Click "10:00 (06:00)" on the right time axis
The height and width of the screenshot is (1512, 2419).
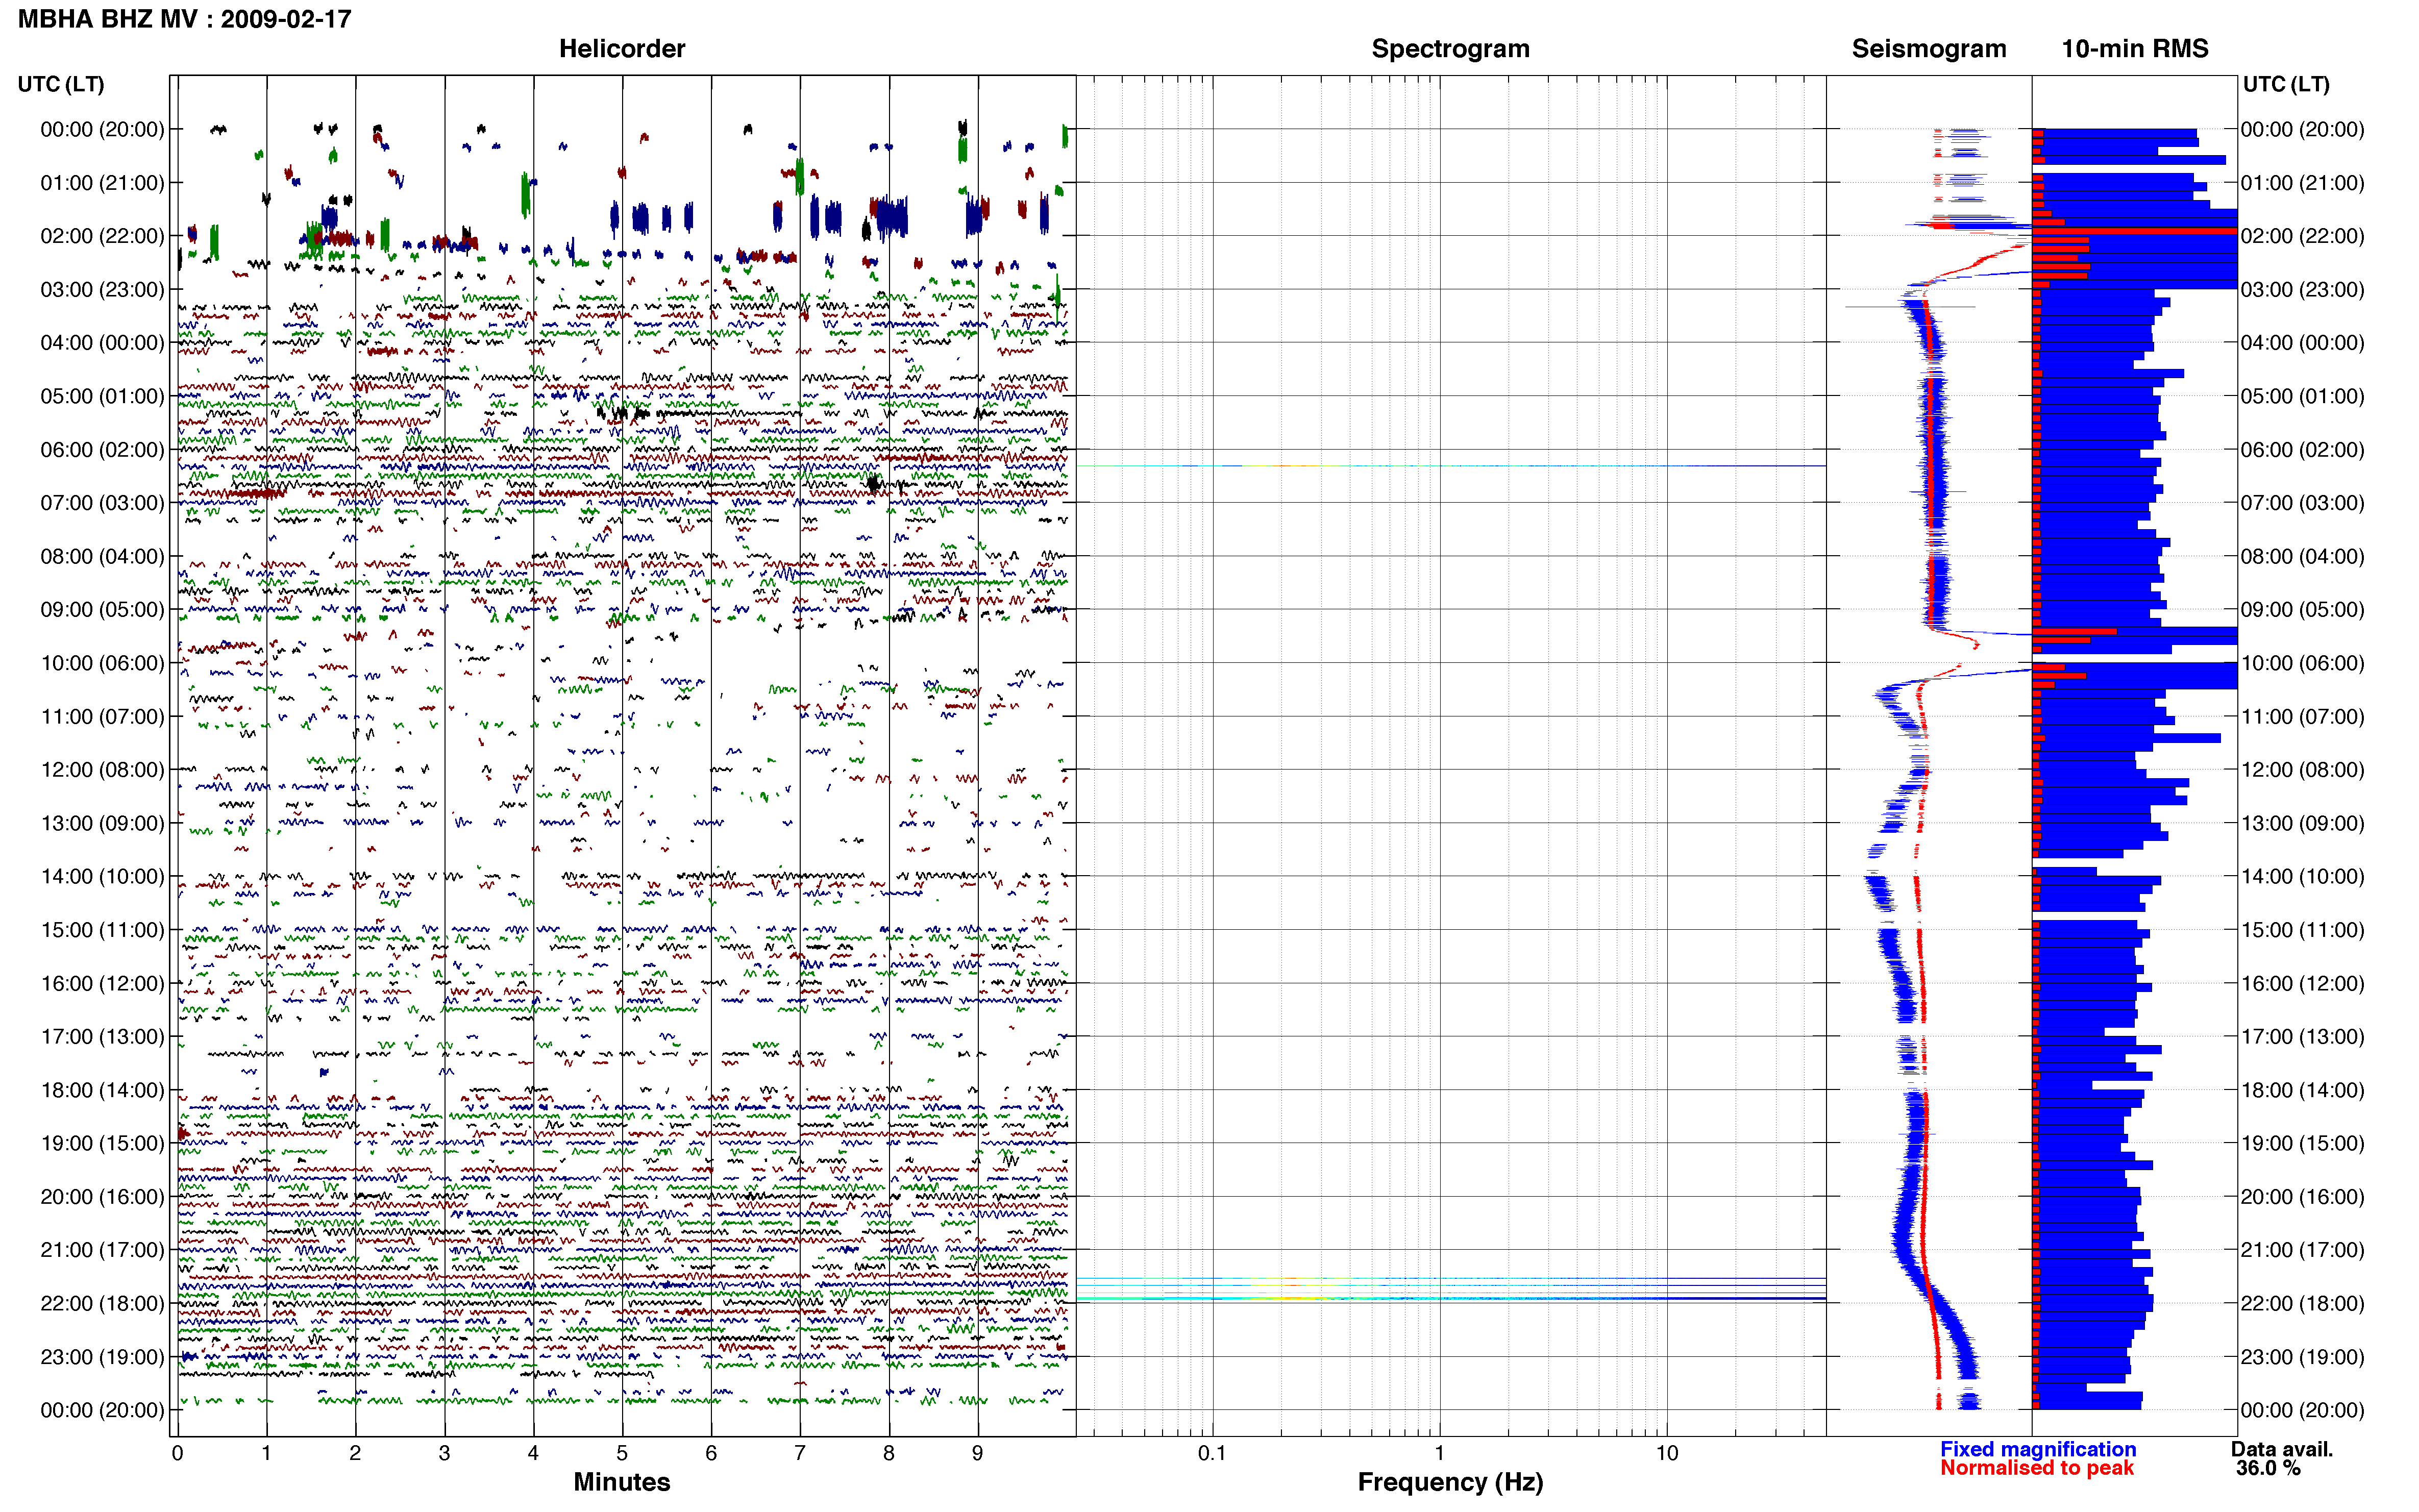pos(2303,663)
